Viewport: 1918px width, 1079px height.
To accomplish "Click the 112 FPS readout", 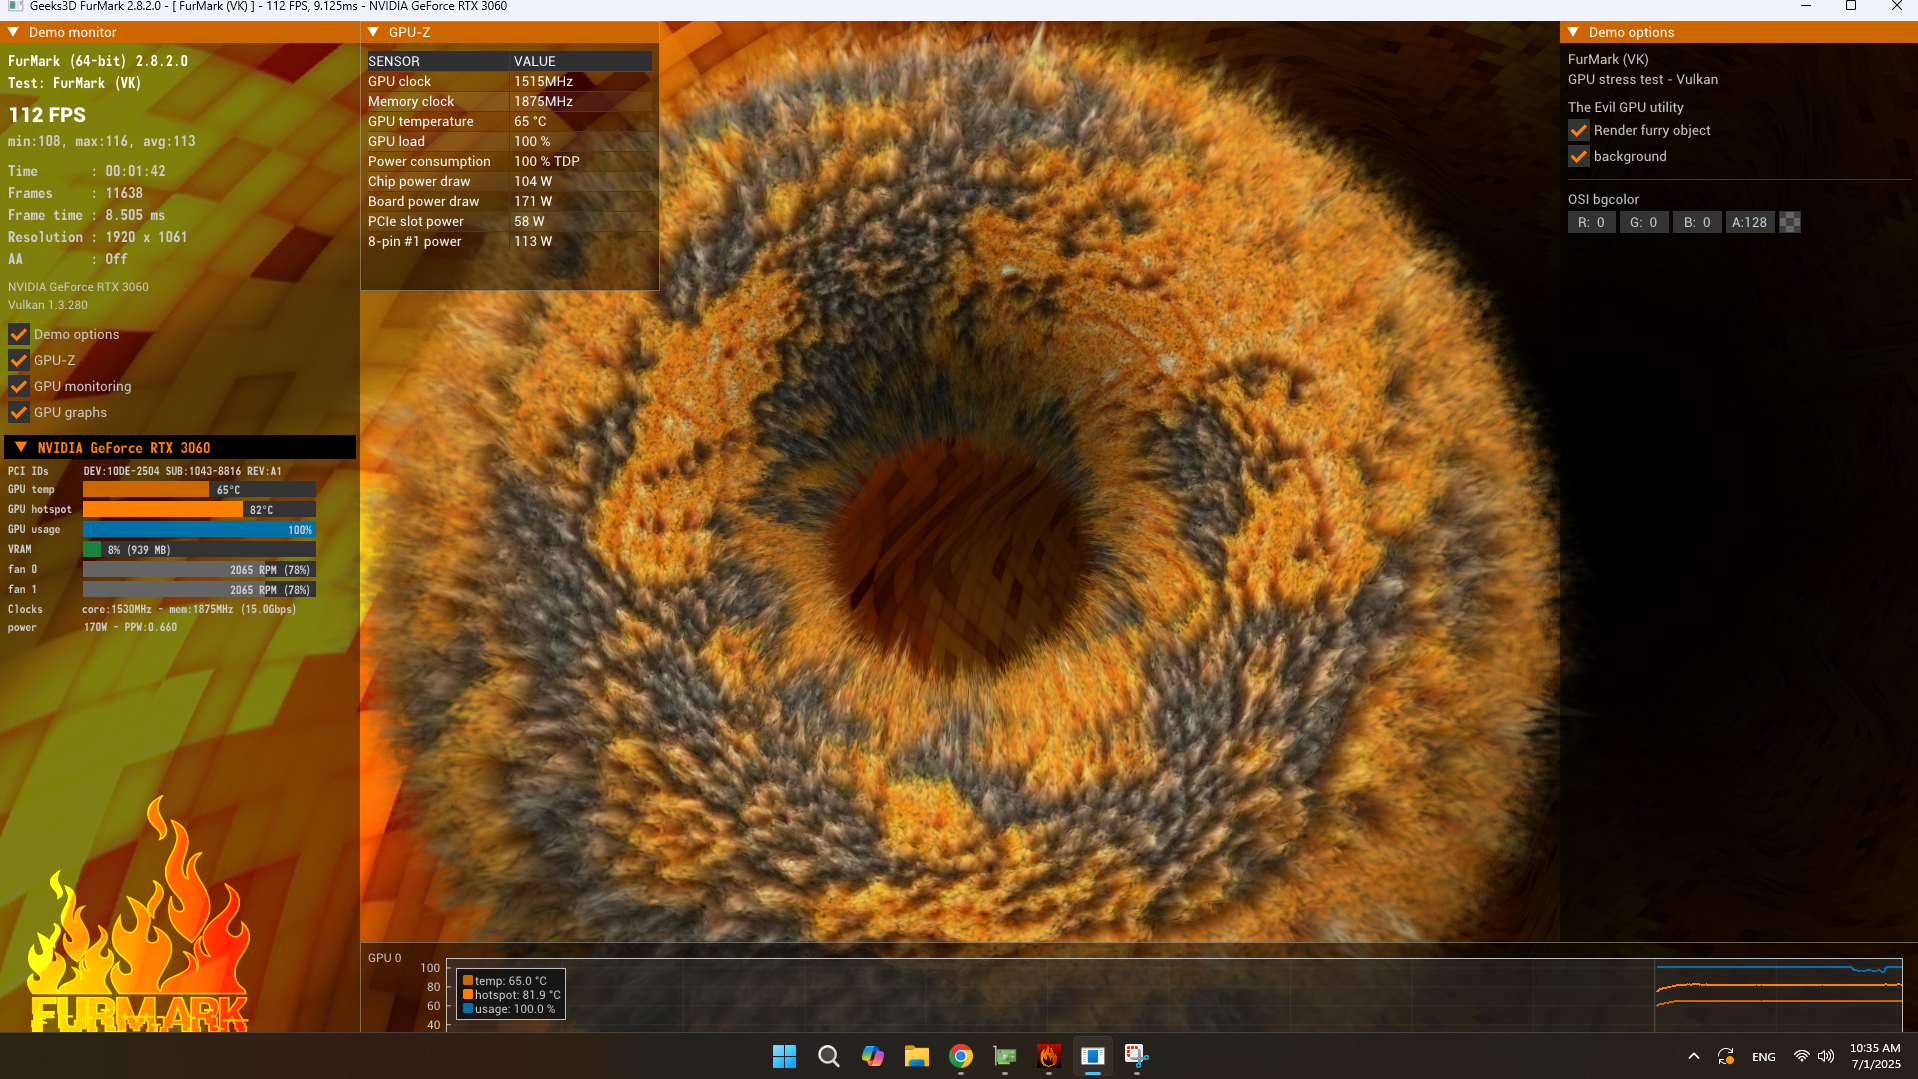I will click(47, 115).
